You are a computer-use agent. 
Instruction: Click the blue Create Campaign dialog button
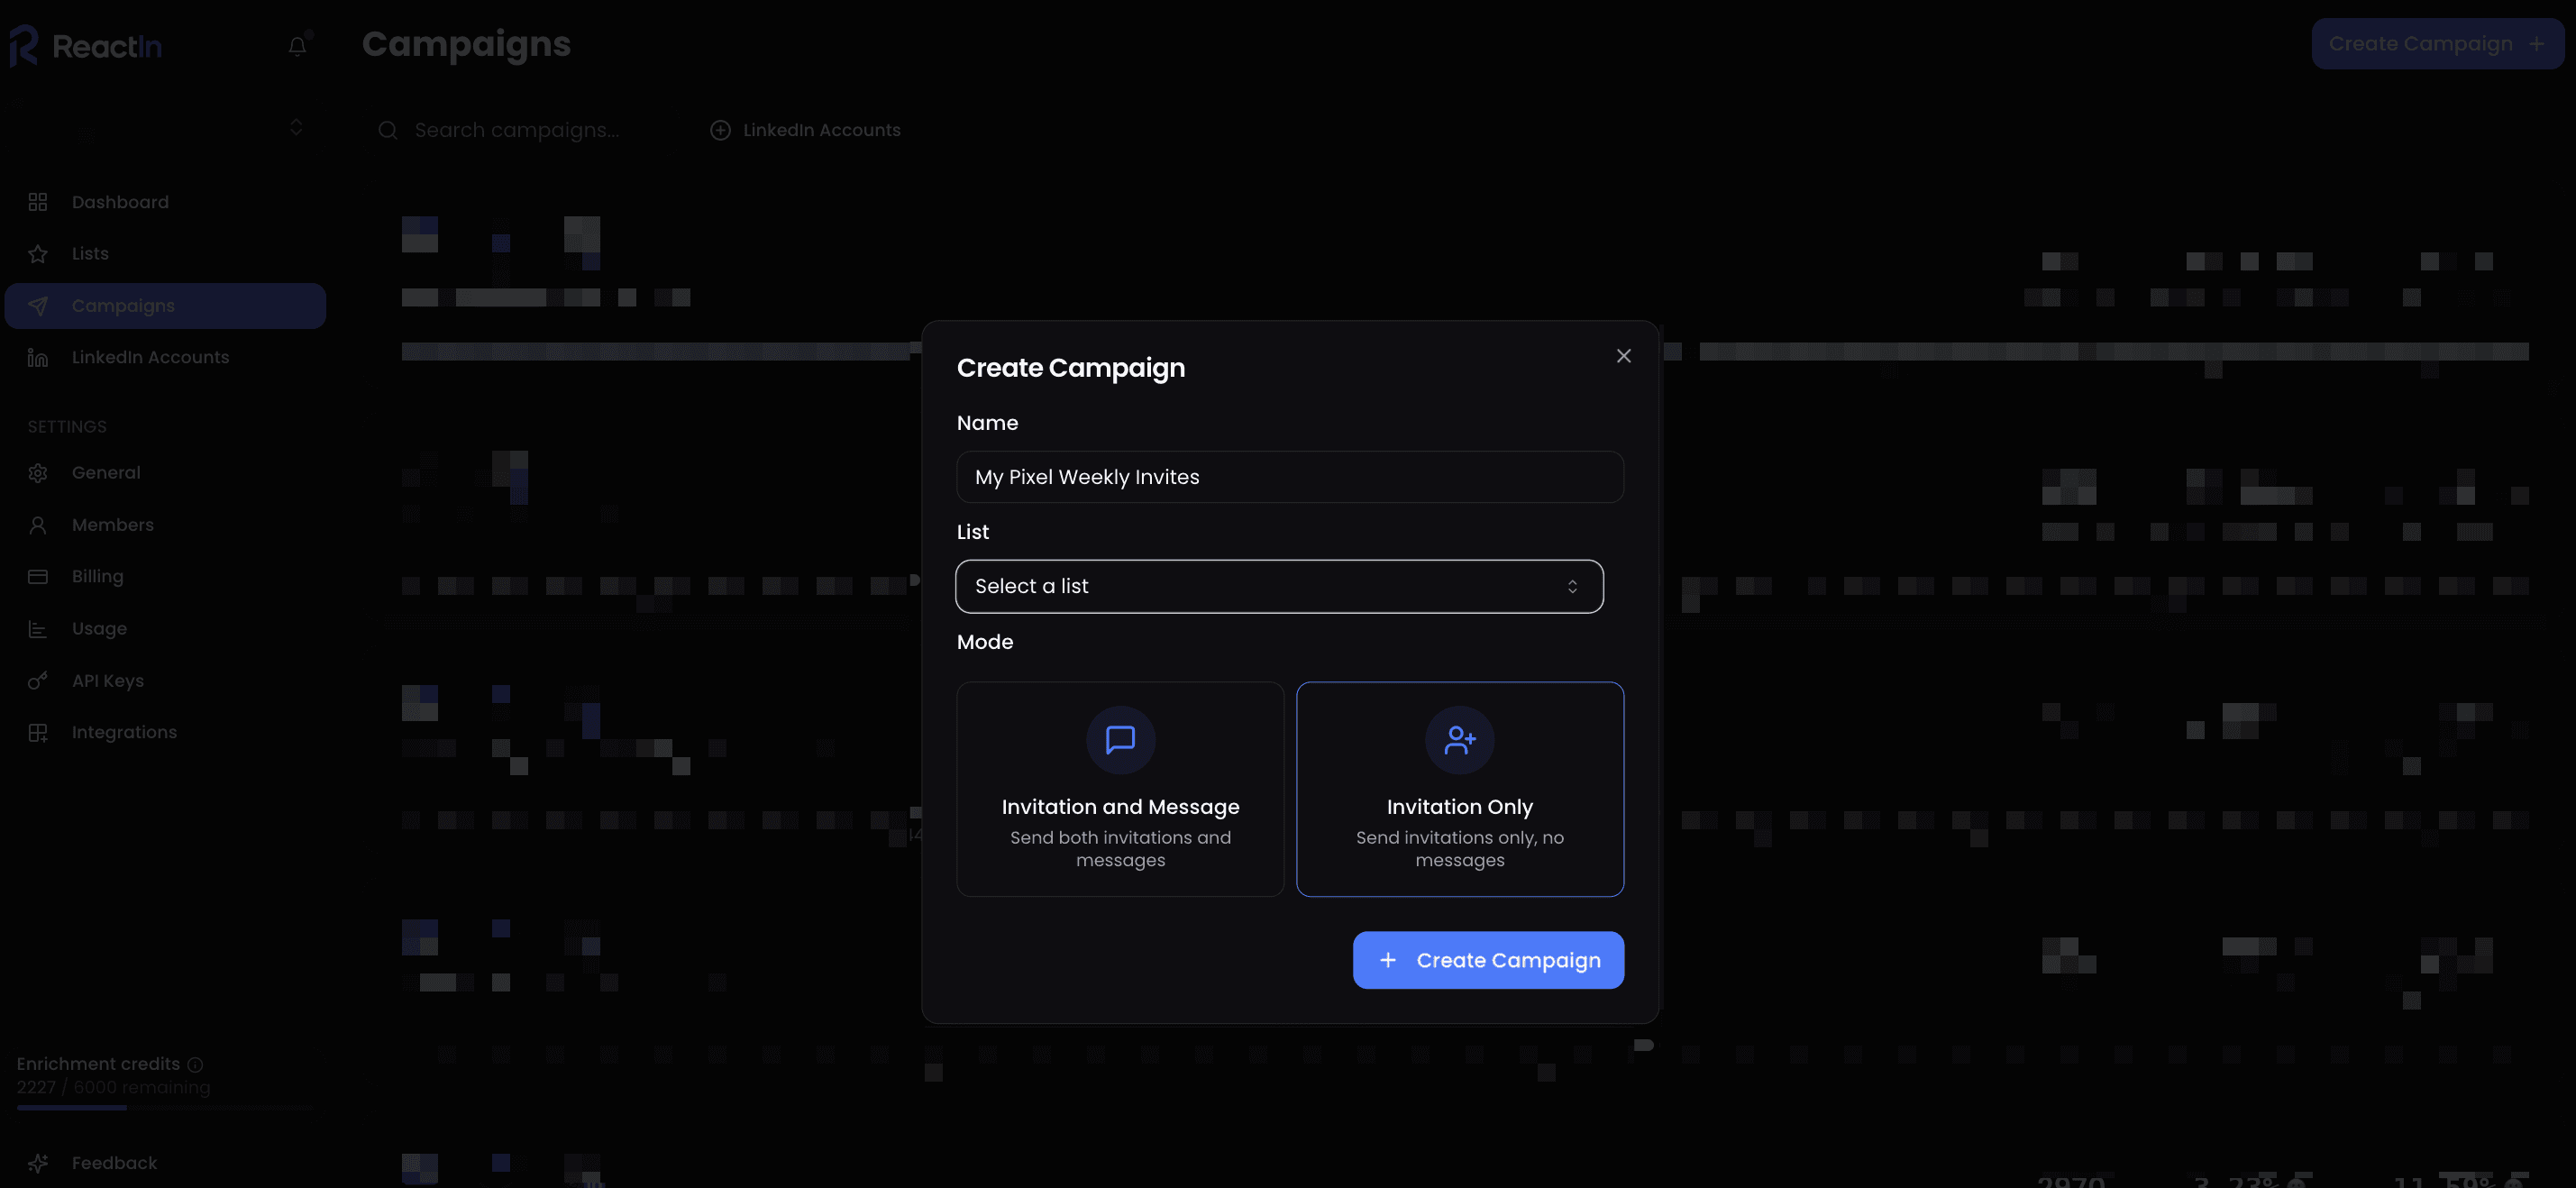click(x=1488, y=960)
